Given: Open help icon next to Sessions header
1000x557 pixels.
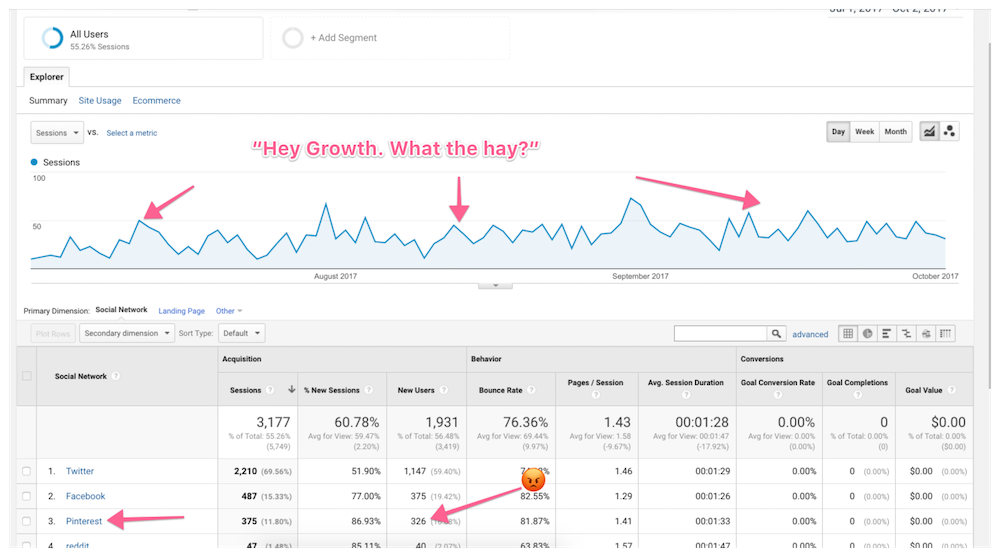Looking at the screenshot, I should coord(270,390).
